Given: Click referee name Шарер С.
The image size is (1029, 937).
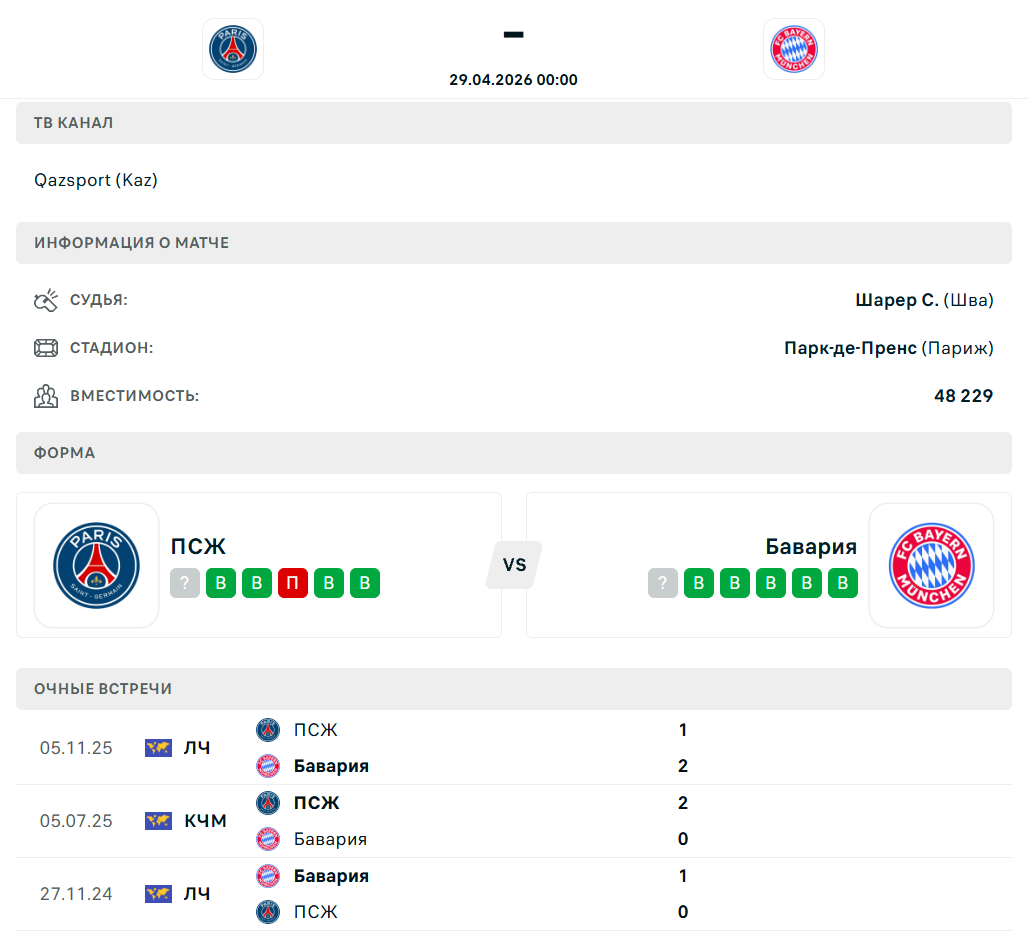Looking at the screenshot, I should pyautogui.click(x=897, y=300).
